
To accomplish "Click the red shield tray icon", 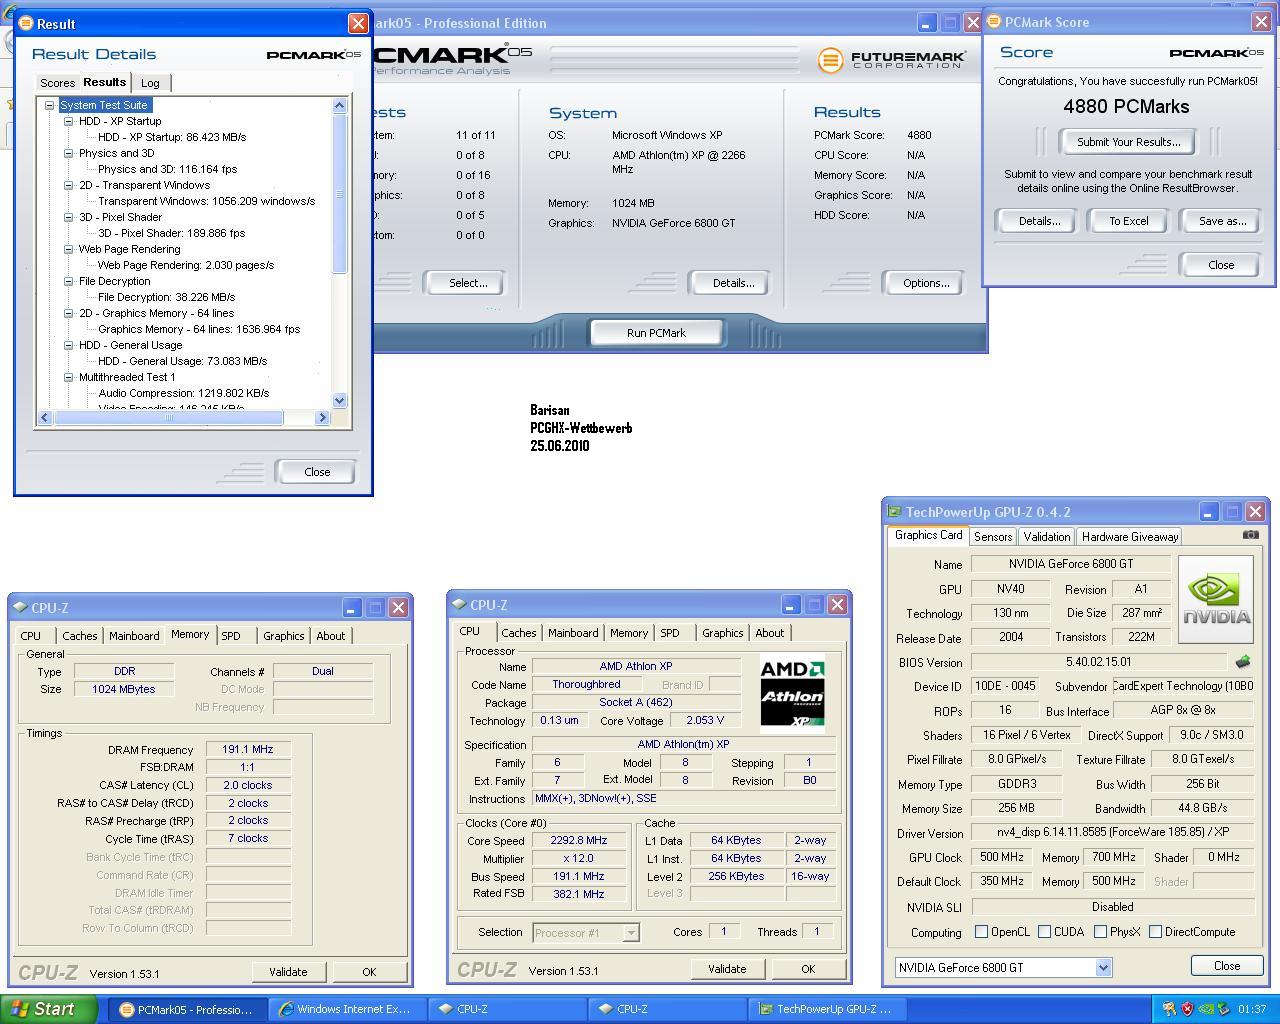I will pos(1187,1009).
